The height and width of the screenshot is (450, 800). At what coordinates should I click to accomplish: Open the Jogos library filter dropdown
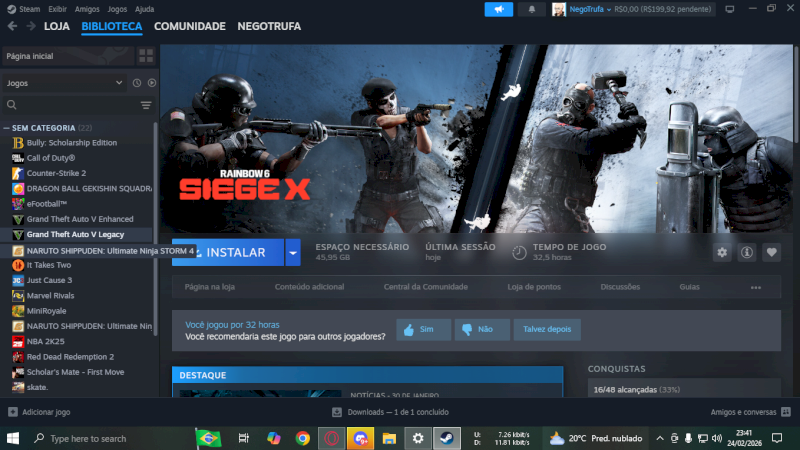[x=64, y=83]
